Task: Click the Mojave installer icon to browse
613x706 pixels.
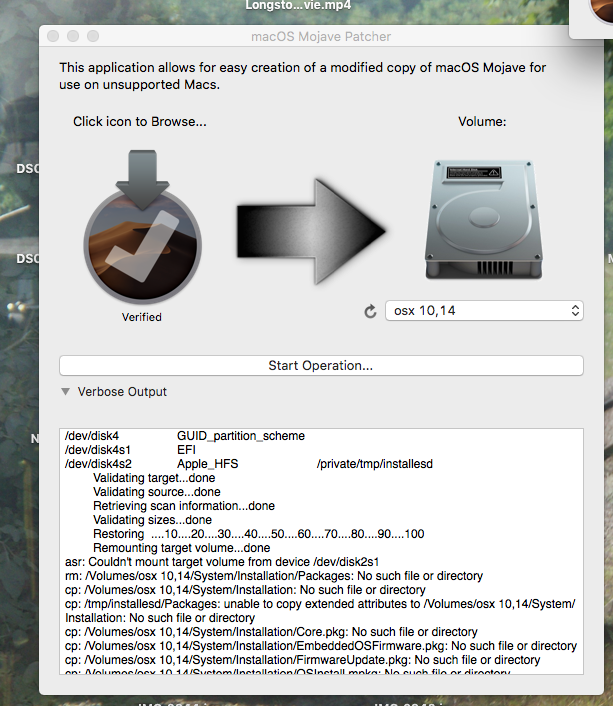Action: (x=142, y=226)
